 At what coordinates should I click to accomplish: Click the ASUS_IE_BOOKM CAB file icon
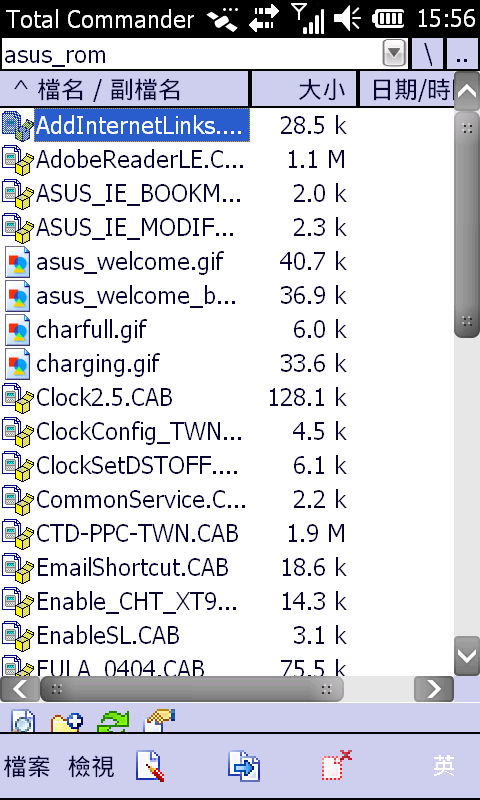17,193
